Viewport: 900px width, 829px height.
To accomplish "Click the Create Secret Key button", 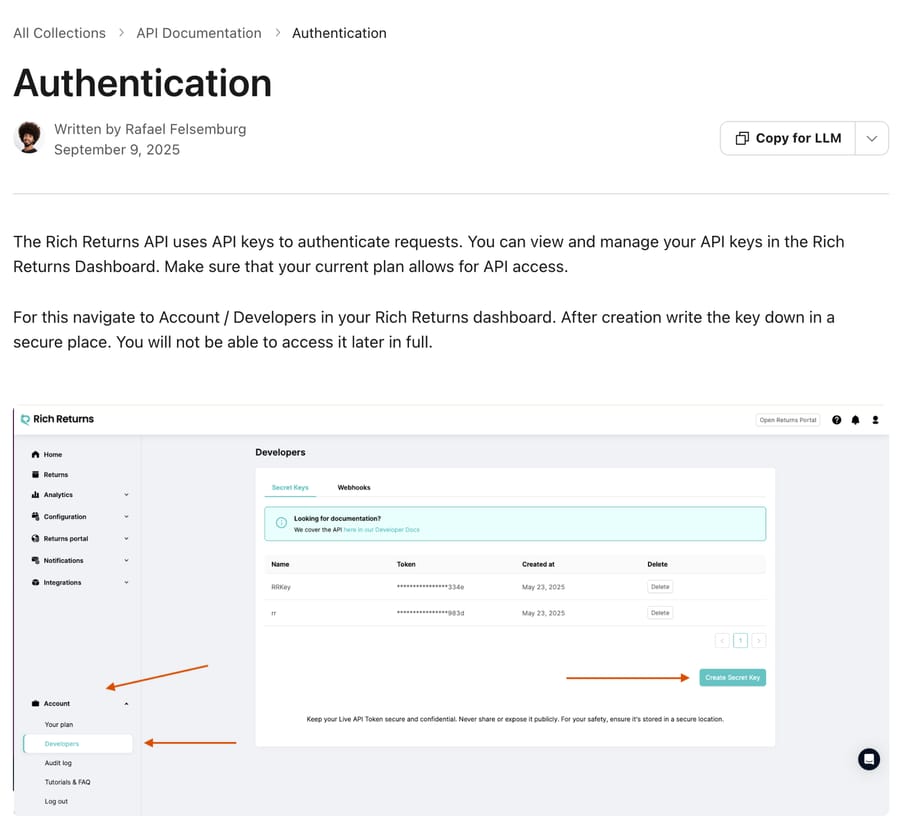I will (732, 677).
